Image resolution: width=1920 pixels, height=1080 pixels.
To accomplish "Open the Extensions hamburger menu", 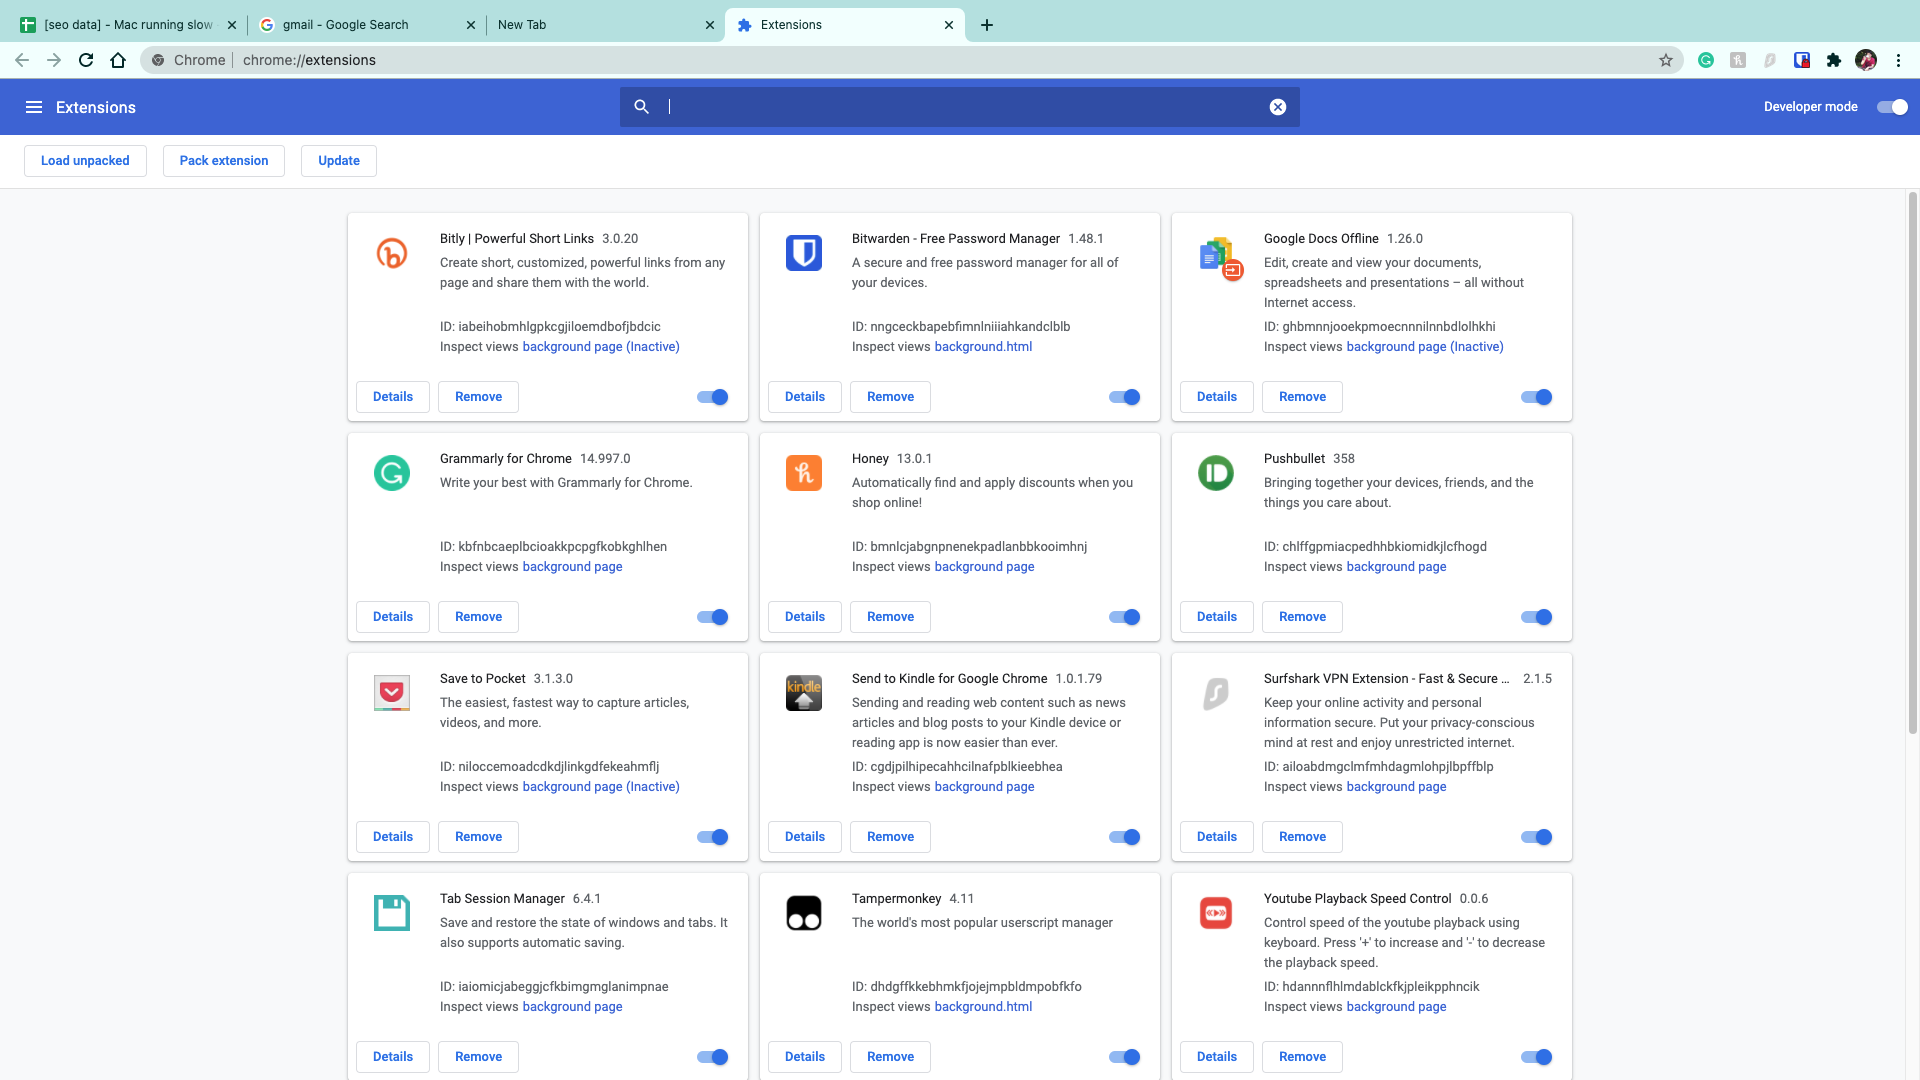I will coord(34,107).
